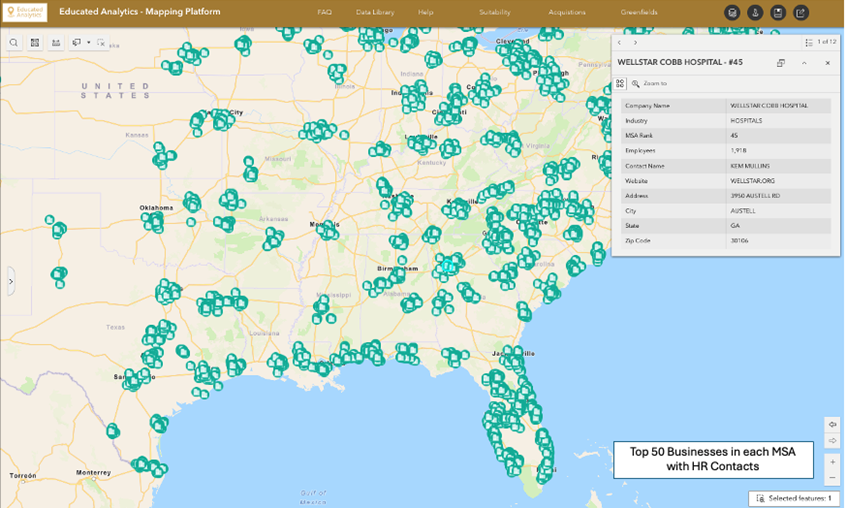This screenshot has height=508, width=845.
Task: Open the select tool dropdown arrow
Action: [88, 43]
